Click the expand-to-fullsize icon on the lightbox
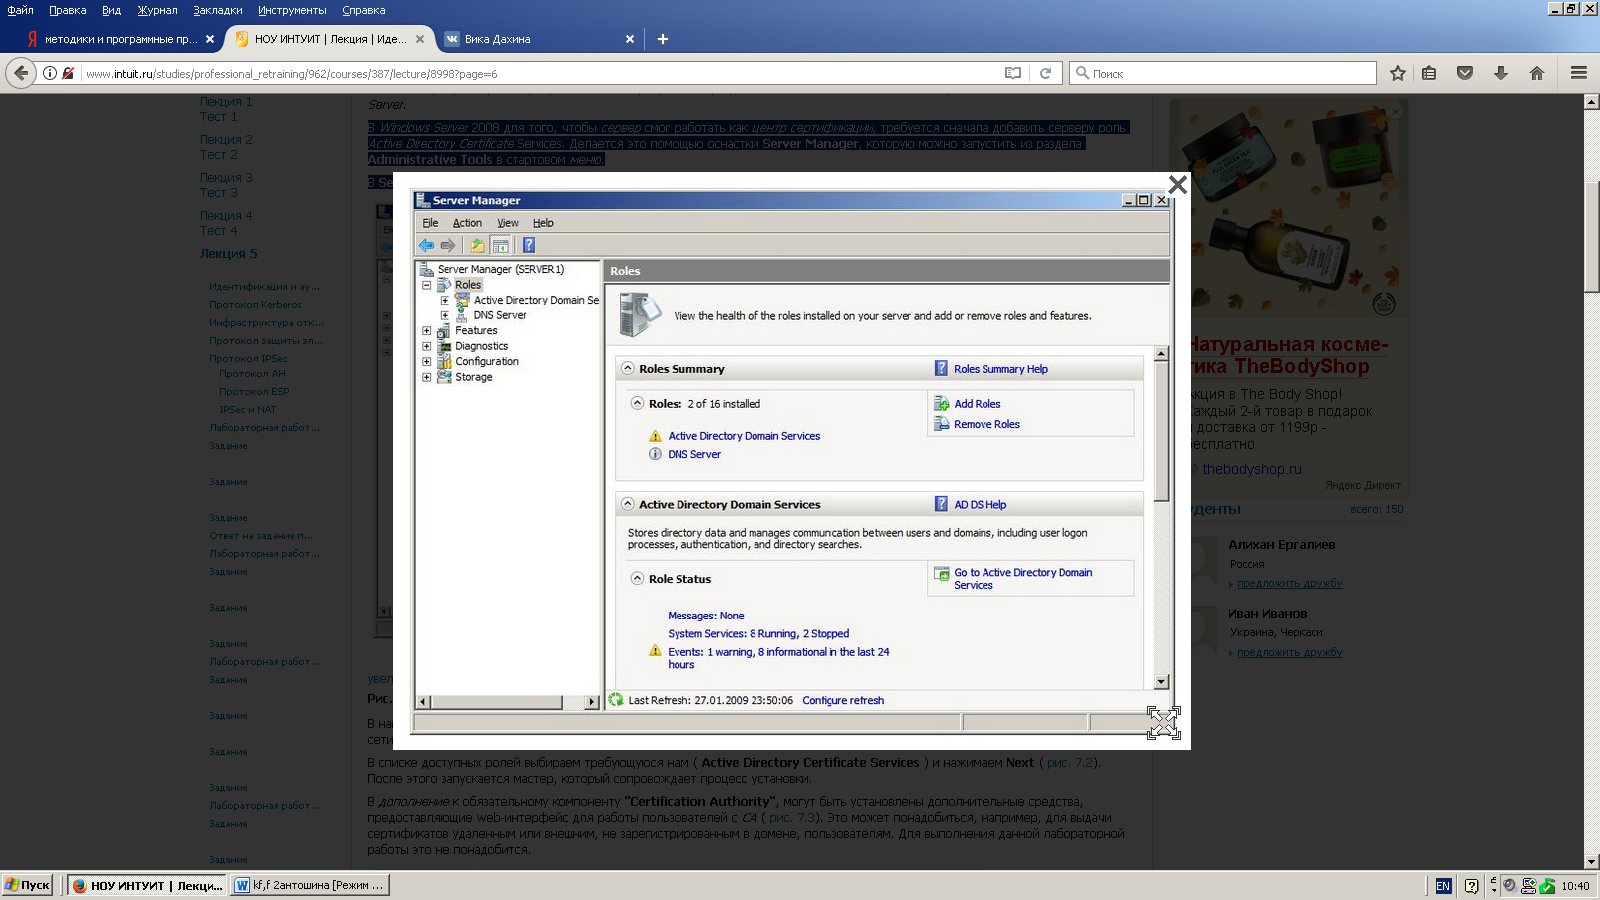Image resolution: width=1600 pixels, height=900 pixels. click(x=1163, y=723)
